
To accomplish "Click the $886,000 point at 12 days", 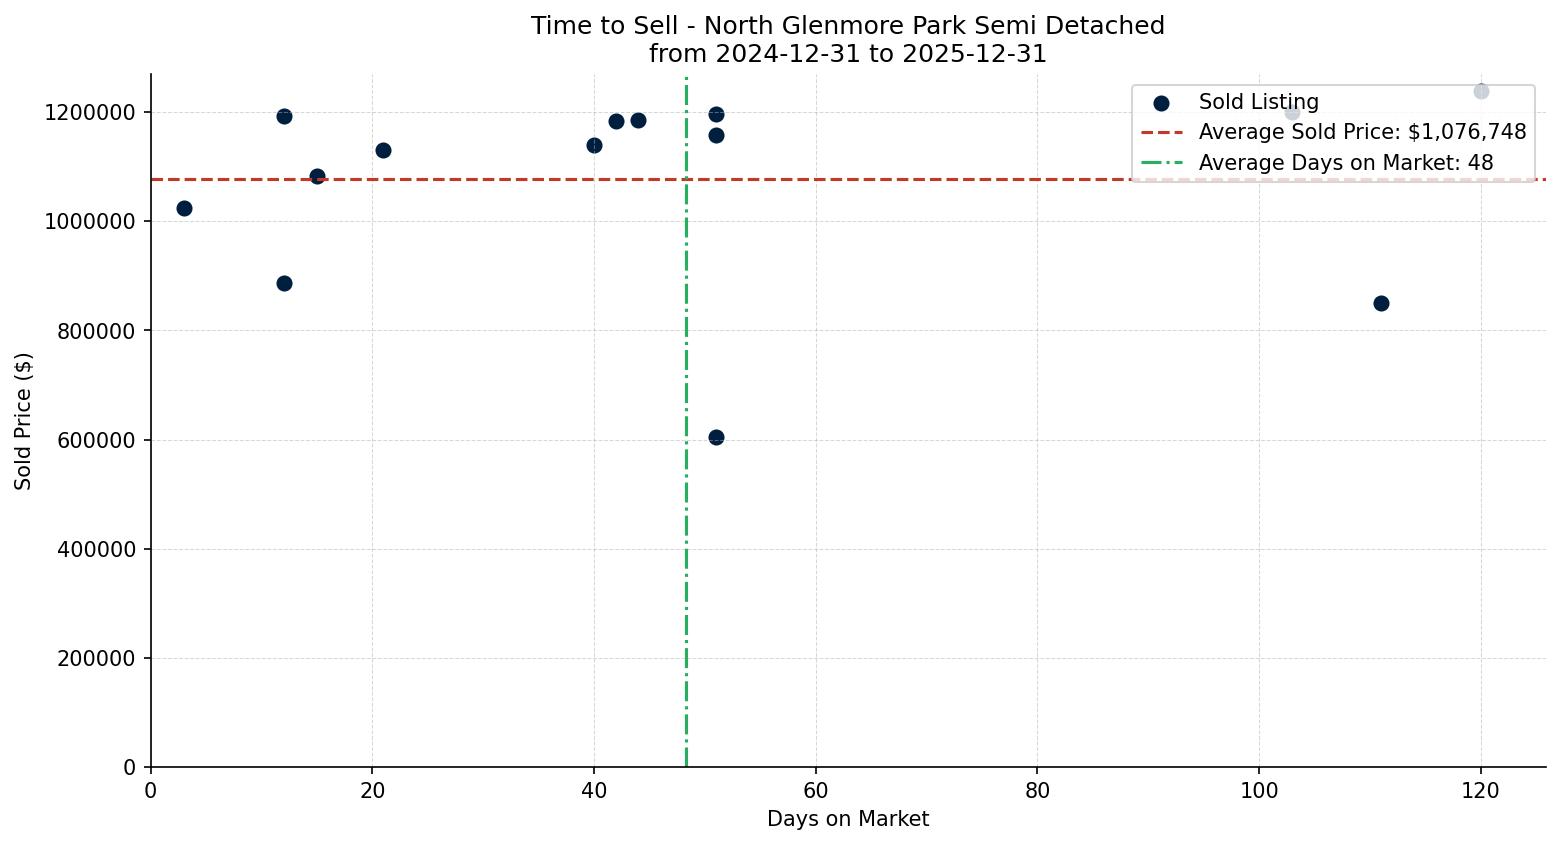I will pos(284,283).
